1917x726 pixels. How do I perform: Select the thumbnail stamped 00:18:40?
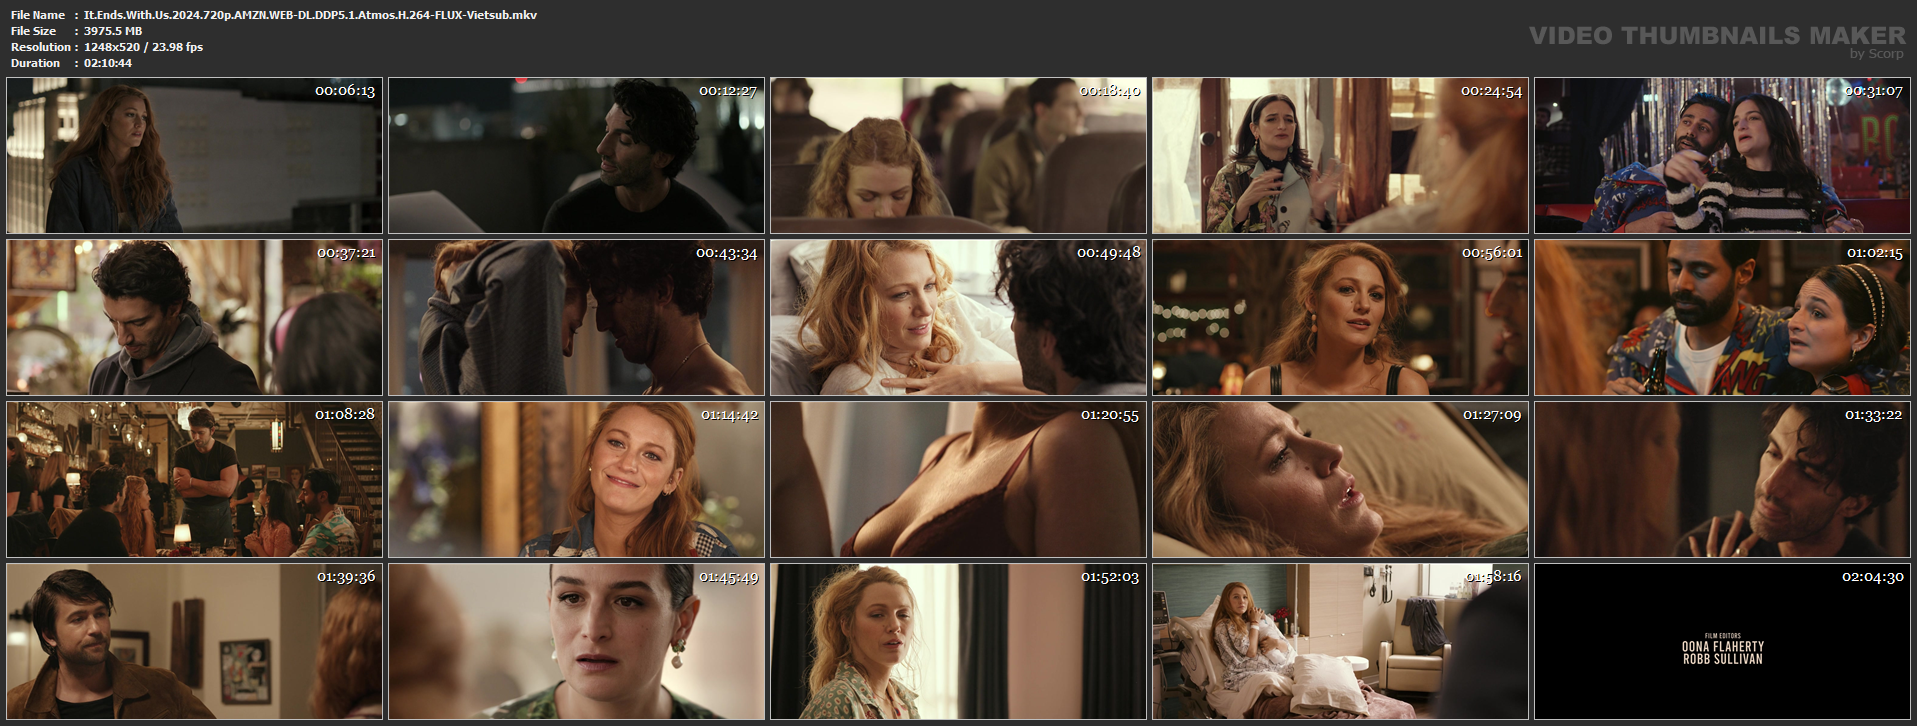coord(958,156)
